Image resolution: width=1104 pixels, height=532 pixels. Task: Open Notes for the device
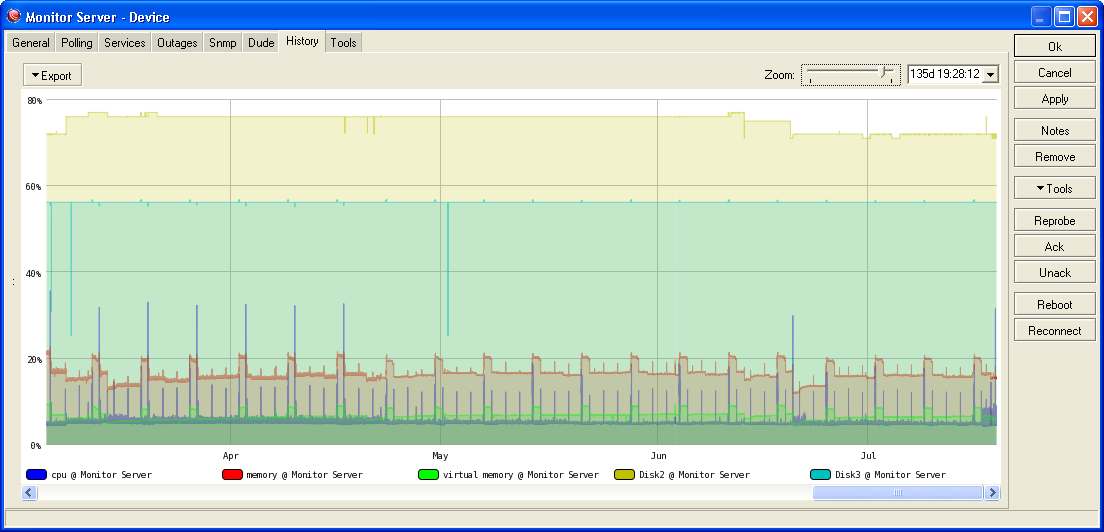coord(1055,131)
